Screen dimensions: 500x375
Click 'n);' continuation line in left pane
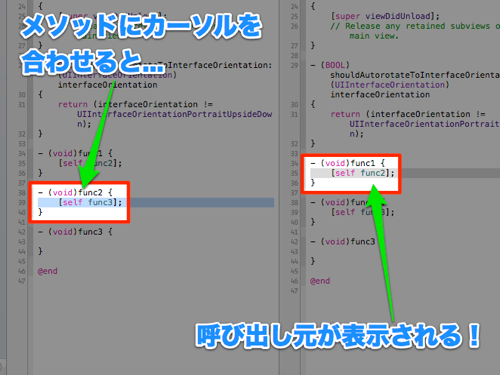click(x=84, y=124)
